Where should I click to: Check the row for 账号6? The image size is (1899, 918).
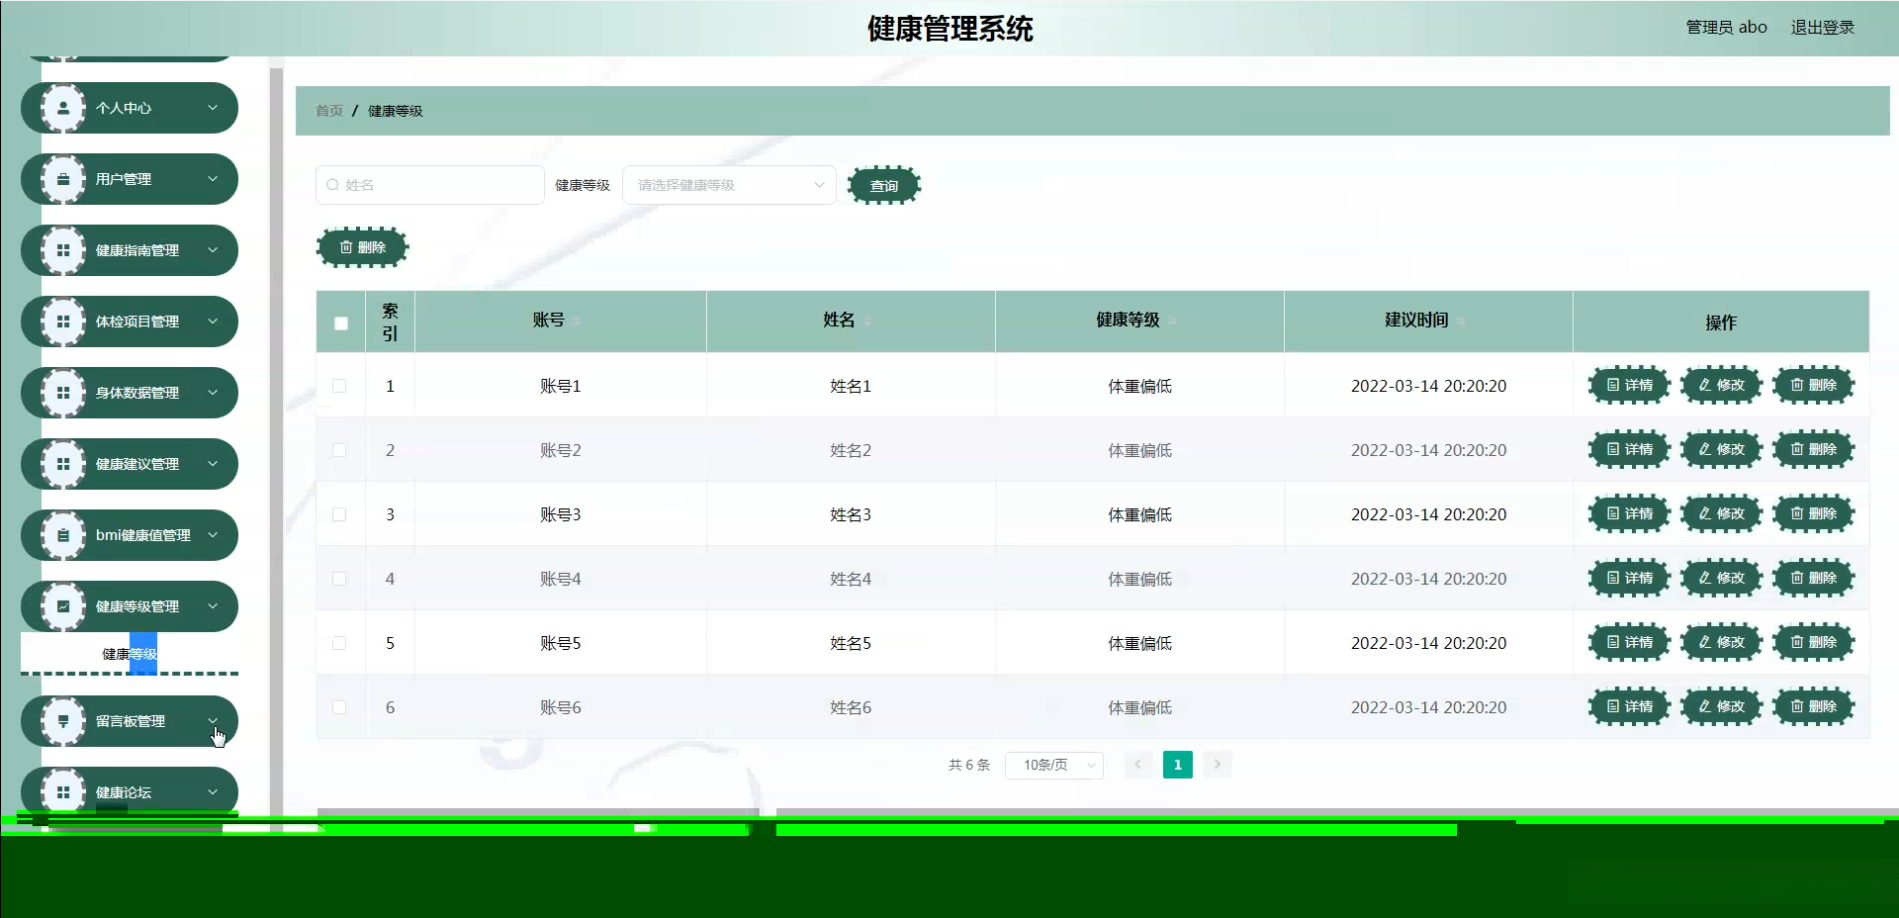(x=340, y=707)
